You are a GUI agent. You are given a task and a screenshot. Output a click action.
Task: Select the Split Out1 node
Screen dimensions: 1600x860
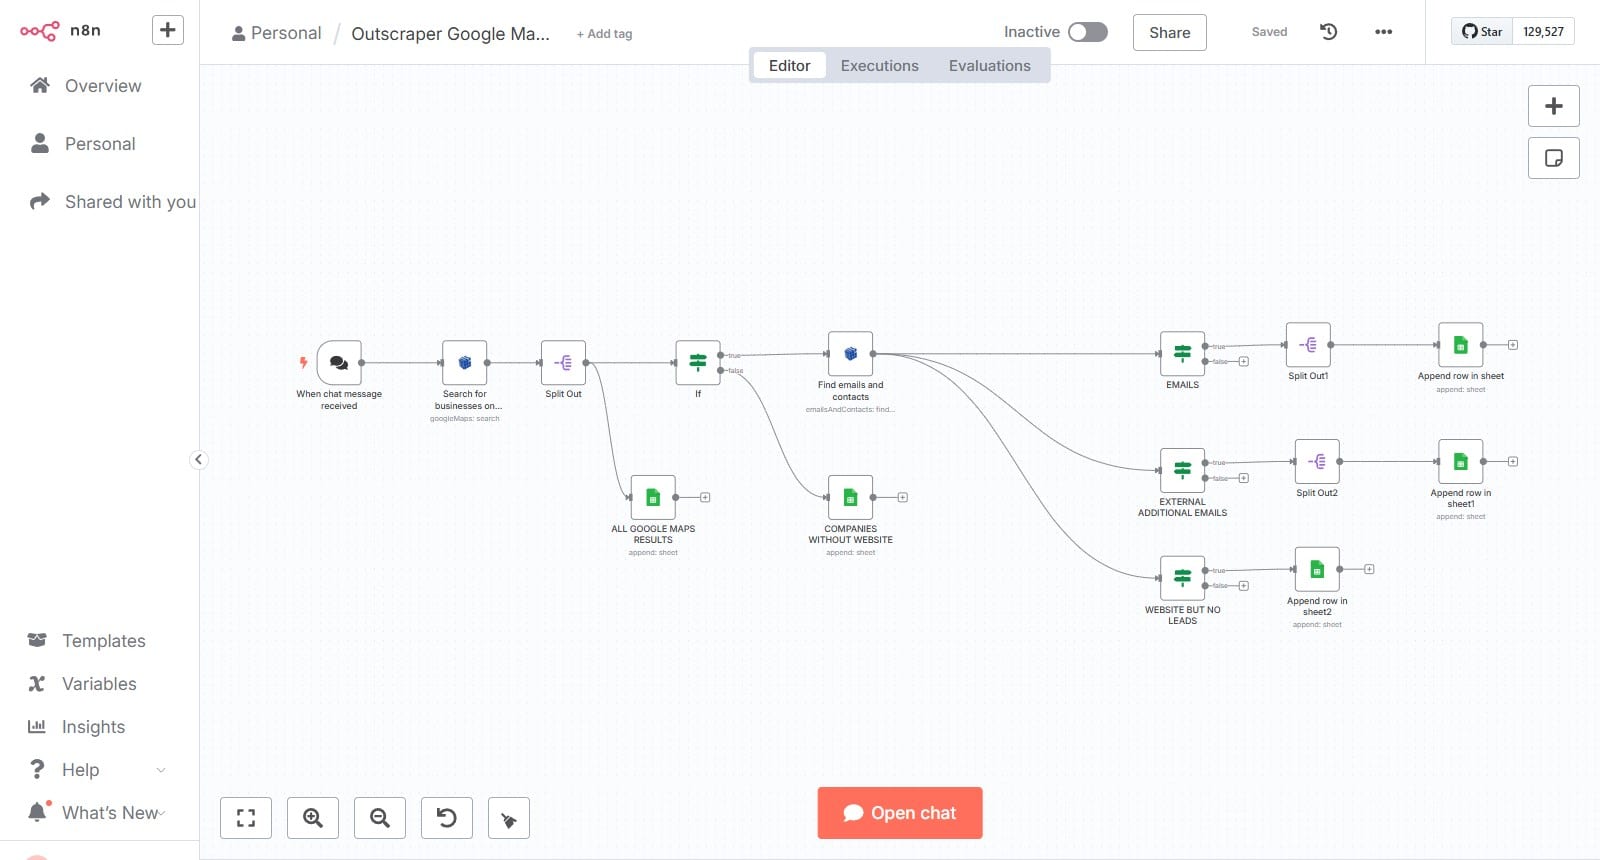pyautogui.click(x=1308, y=345)
